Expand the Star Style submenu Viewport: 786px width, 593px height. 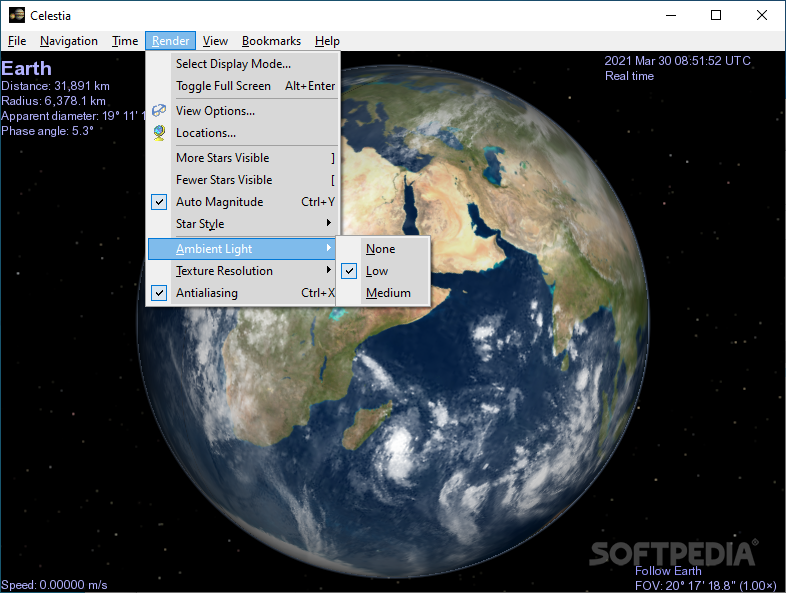(243, 224)
